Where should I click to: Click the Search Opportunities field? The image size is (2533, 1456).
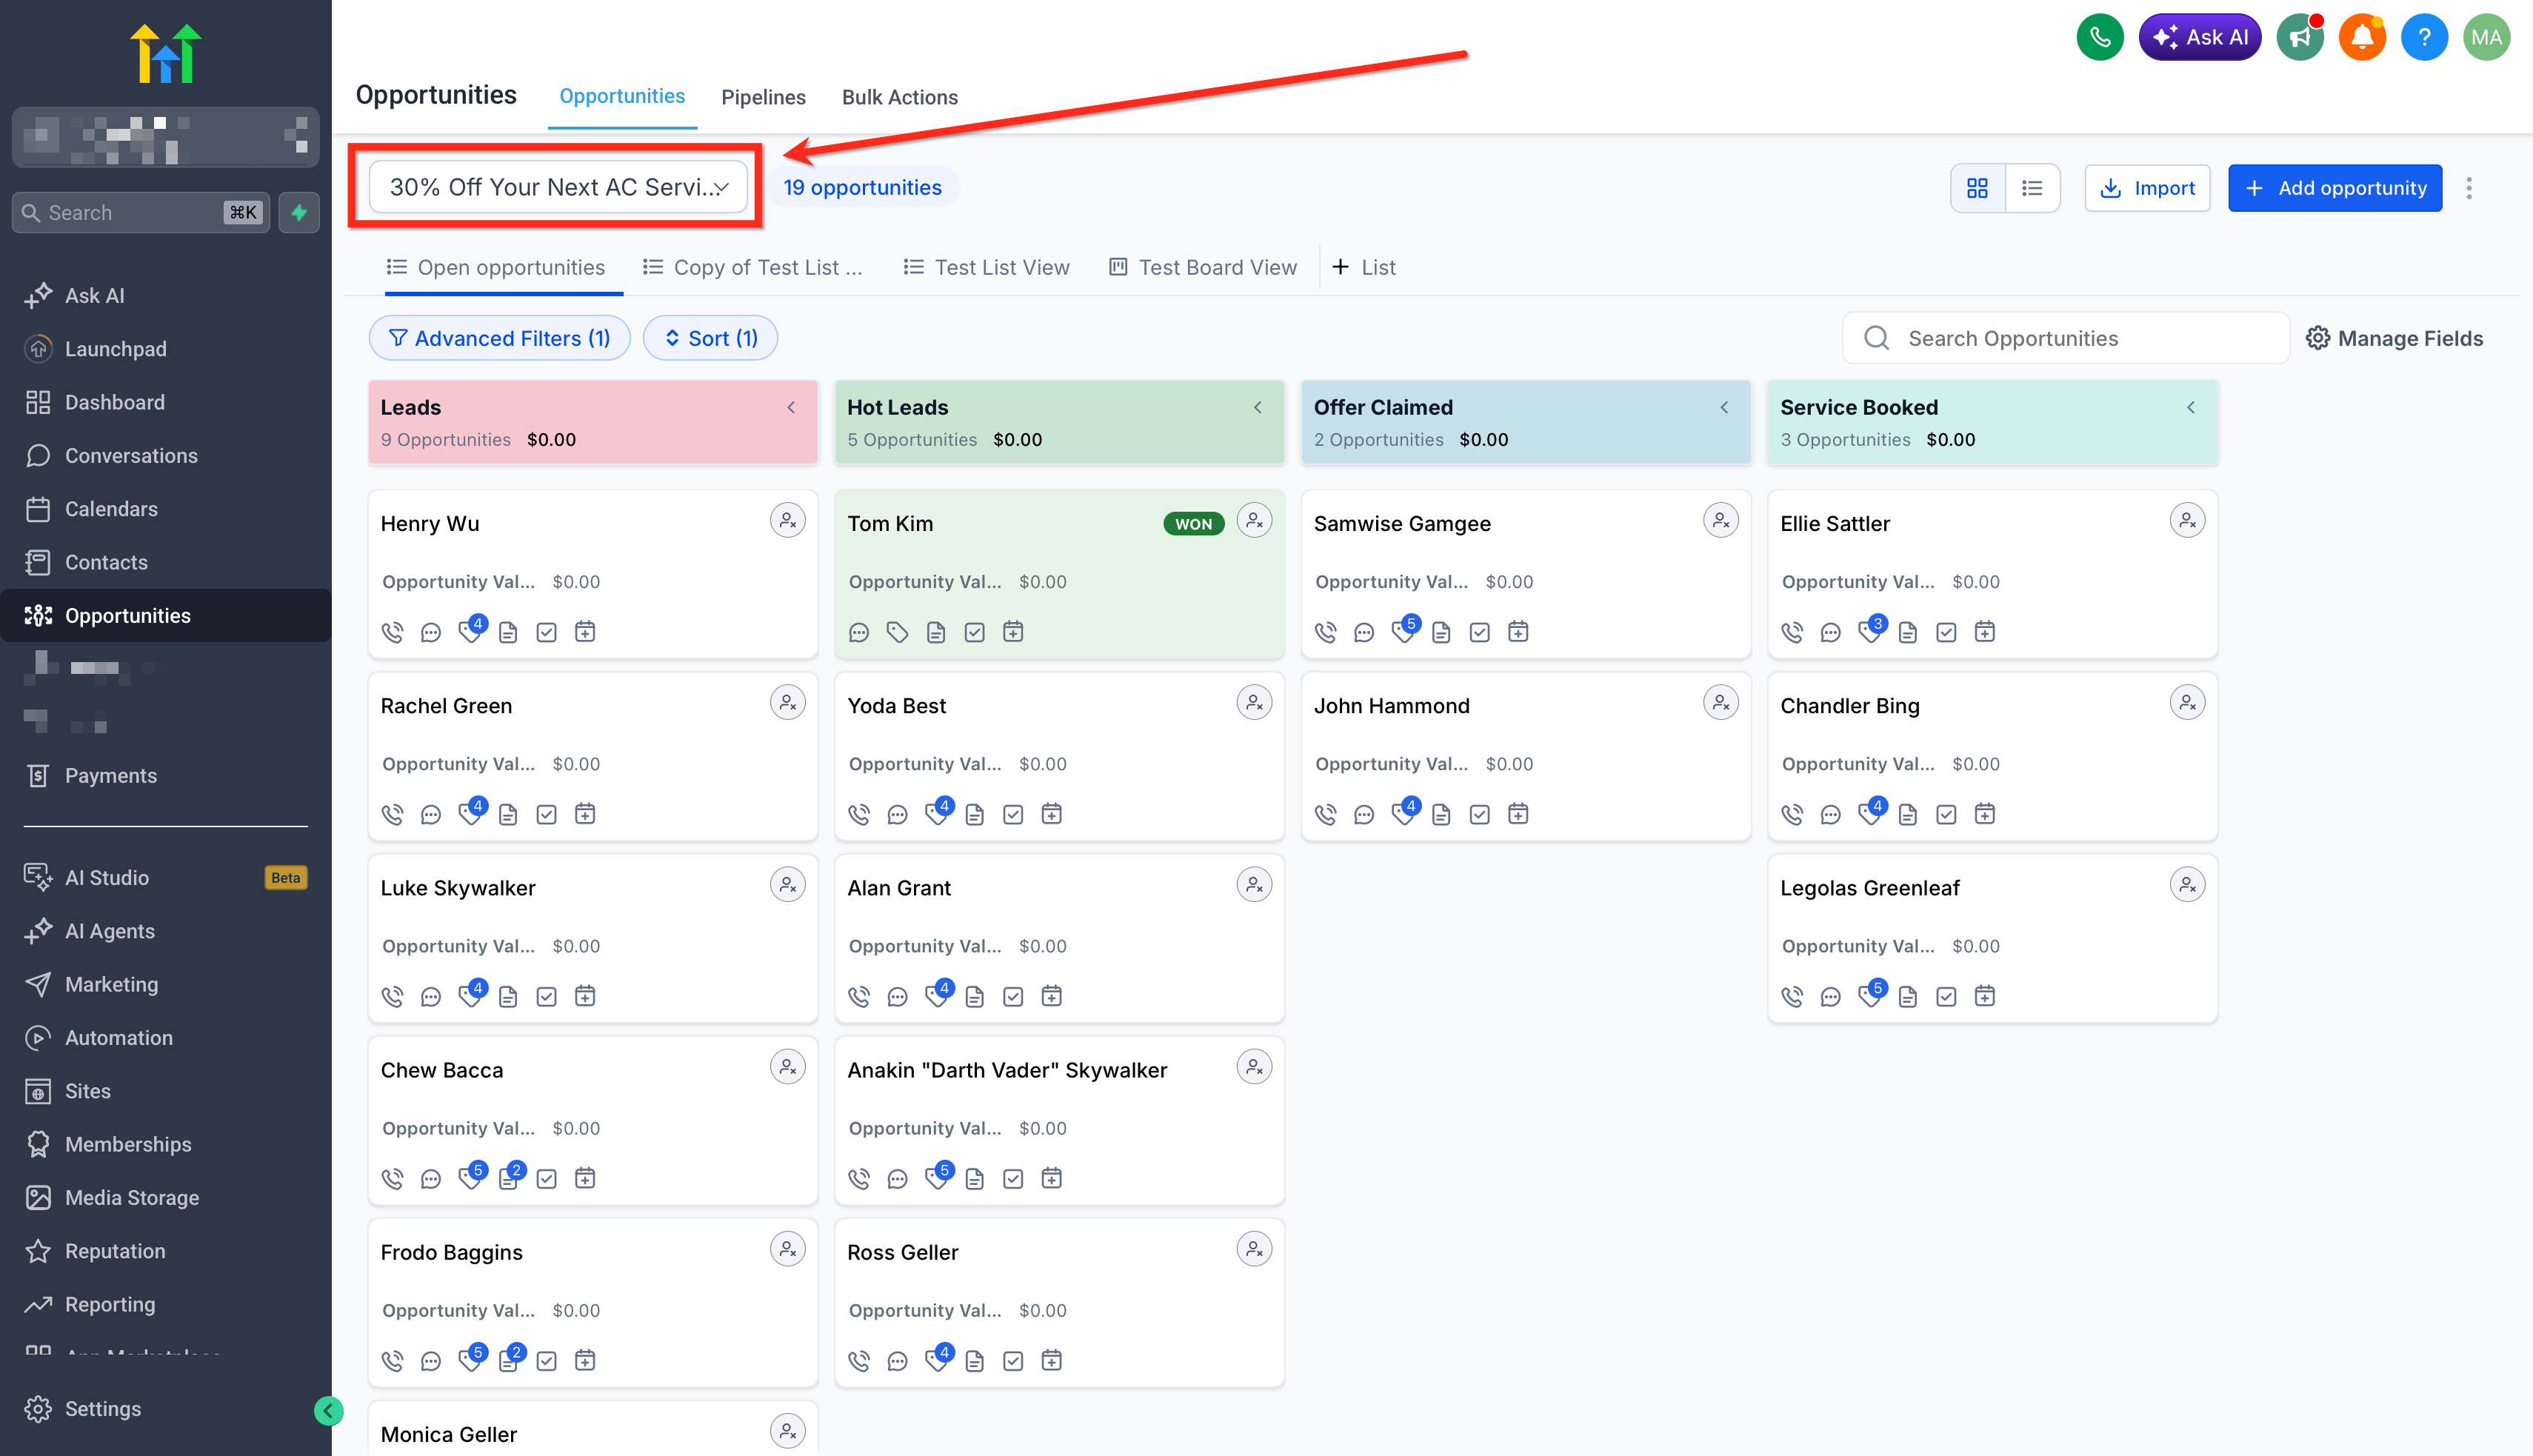[x=2065, y=338]
